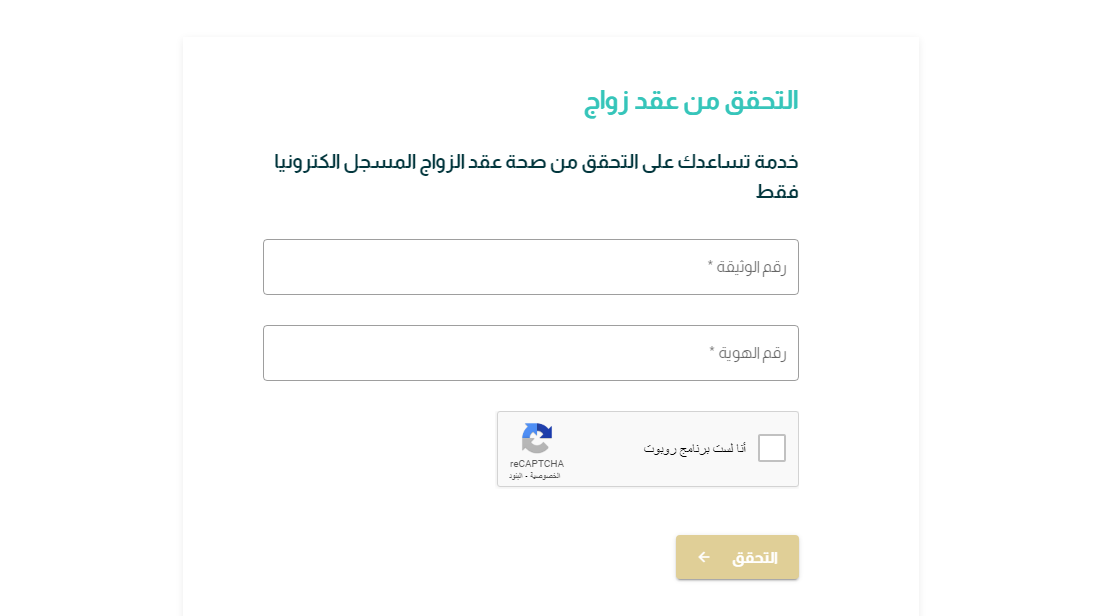Click the التحقق من عقد زواج heading
The height and width of the screenshot is (616, 1110).
tap(691, 101)
